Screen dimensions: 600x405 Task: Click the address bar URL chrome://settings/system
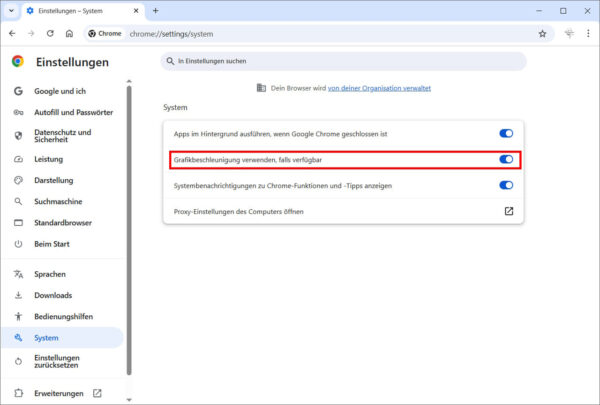click(171, 34)
